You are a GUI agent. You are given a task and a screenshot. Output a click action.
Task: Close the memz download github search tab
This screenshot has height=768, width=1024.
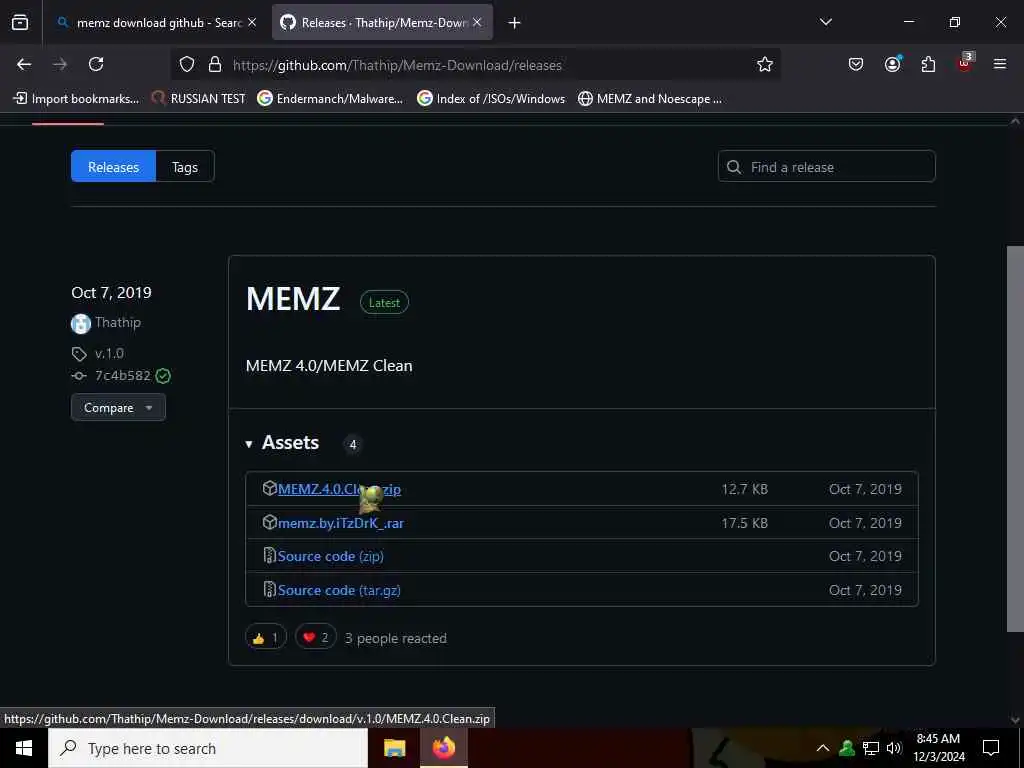coord(252,22)
